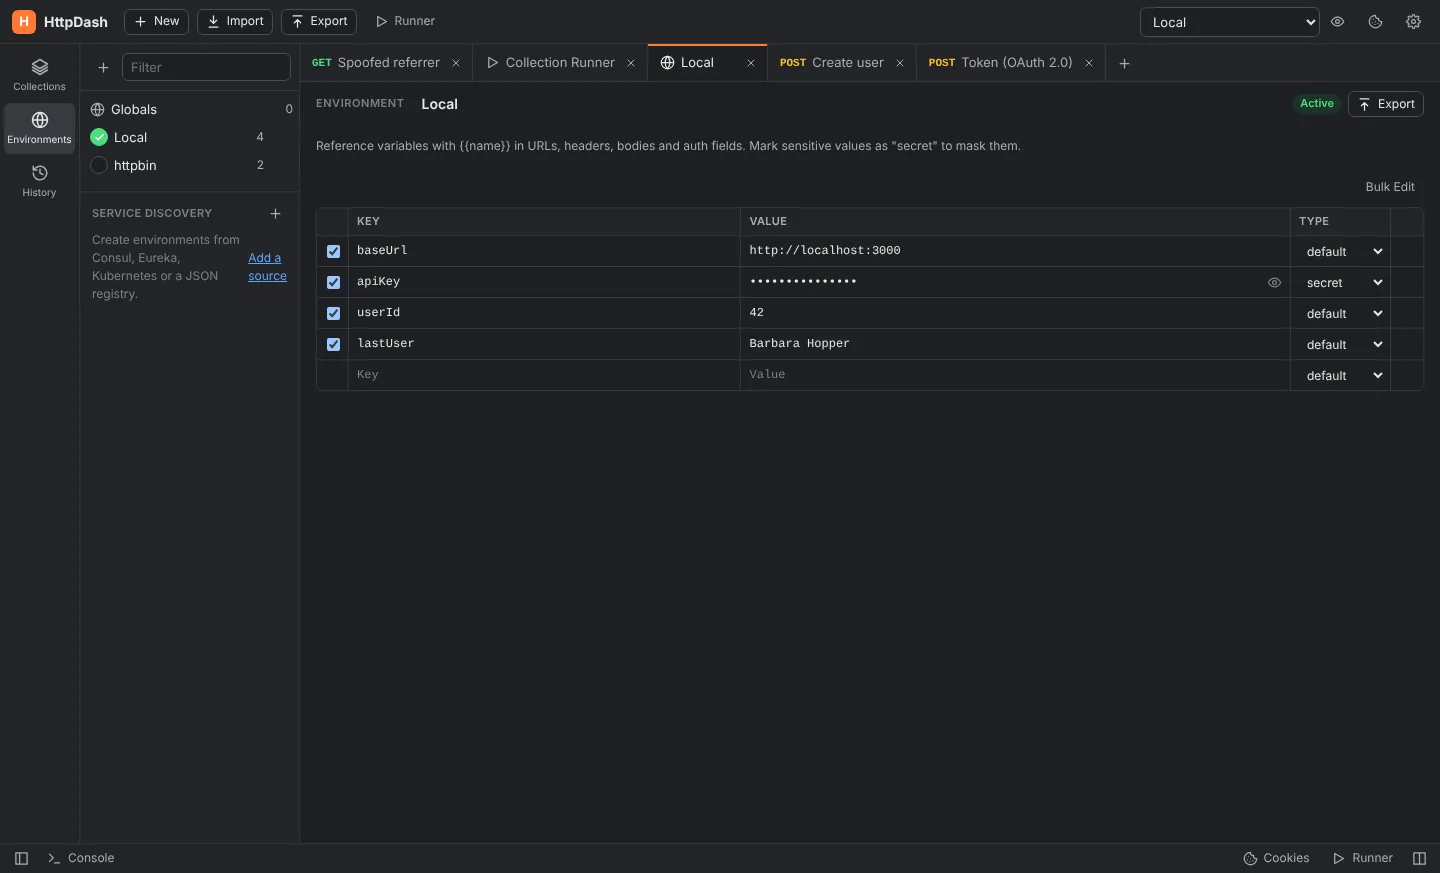
Task: Click the top bar Export button
Action: [319, 21]
